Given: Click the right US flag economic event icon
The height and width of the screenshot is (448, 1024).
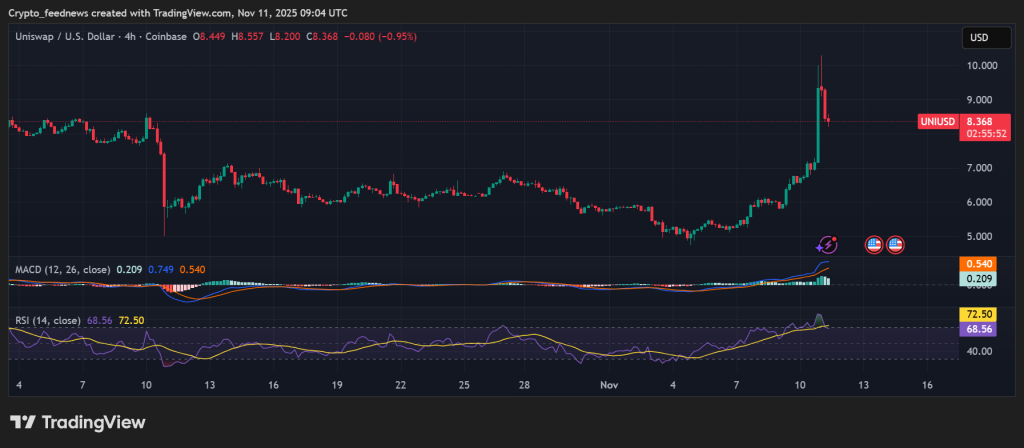Looking at the screenshot, I should click(x=895, y=244).
